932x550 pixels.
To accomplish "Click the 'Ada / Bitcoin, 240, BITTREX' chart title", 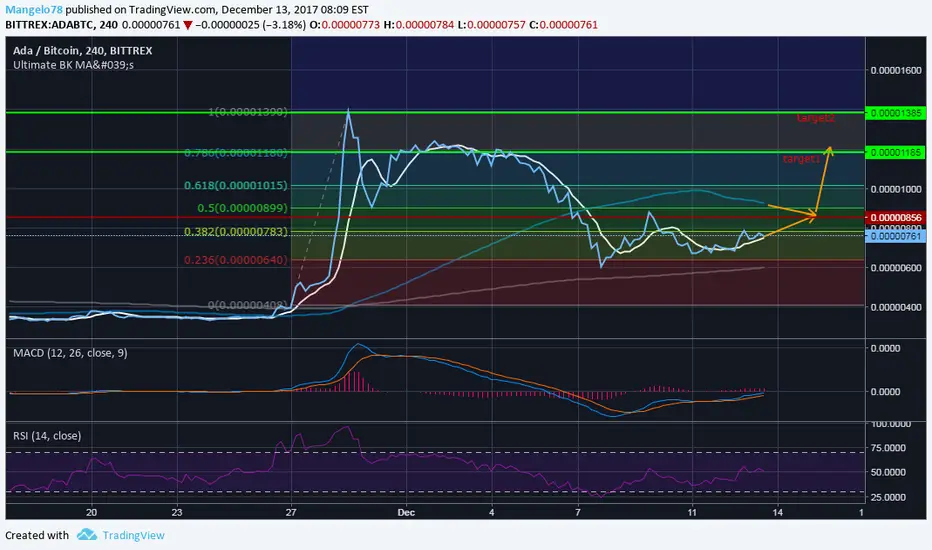I will [83, 51].
